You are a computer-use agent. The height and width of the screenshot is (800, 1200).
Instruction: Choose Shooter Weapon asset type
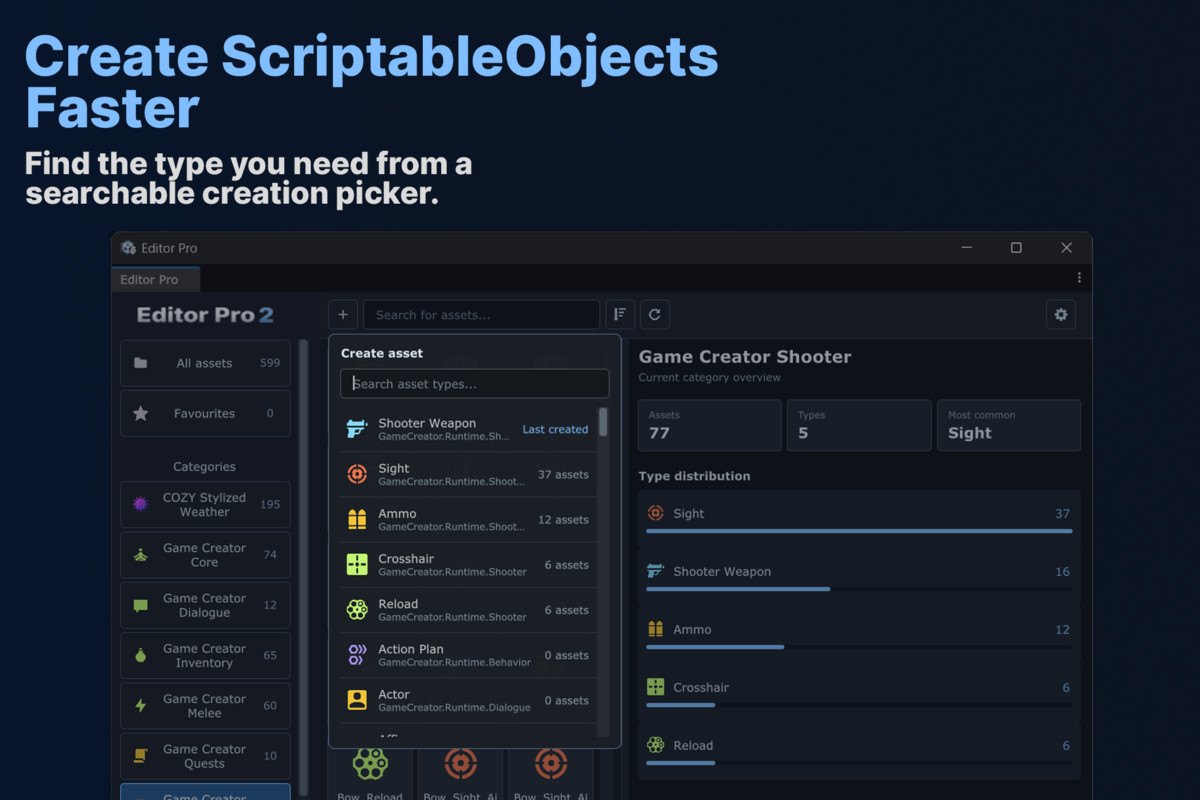click(x=467, y=429)
